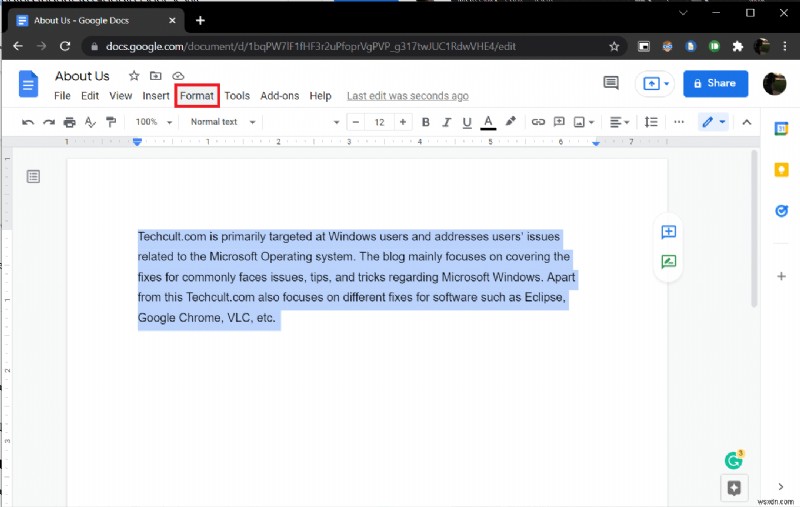Toggle bold formatting
The width and height of the screenshot is (800, 507).
pos(425,122)
